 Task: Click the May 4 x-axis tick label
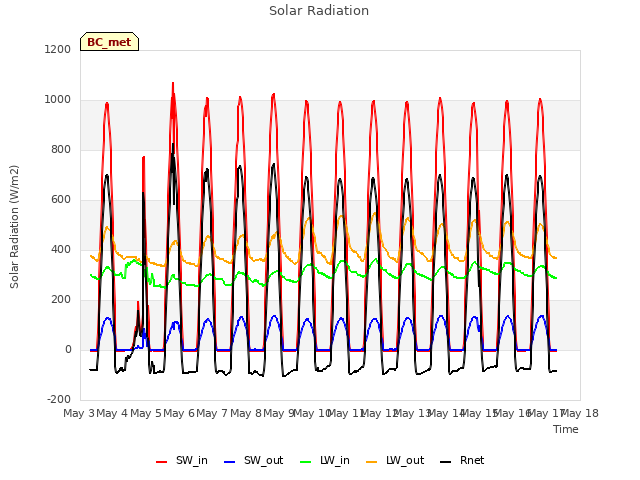pos(112,413)
